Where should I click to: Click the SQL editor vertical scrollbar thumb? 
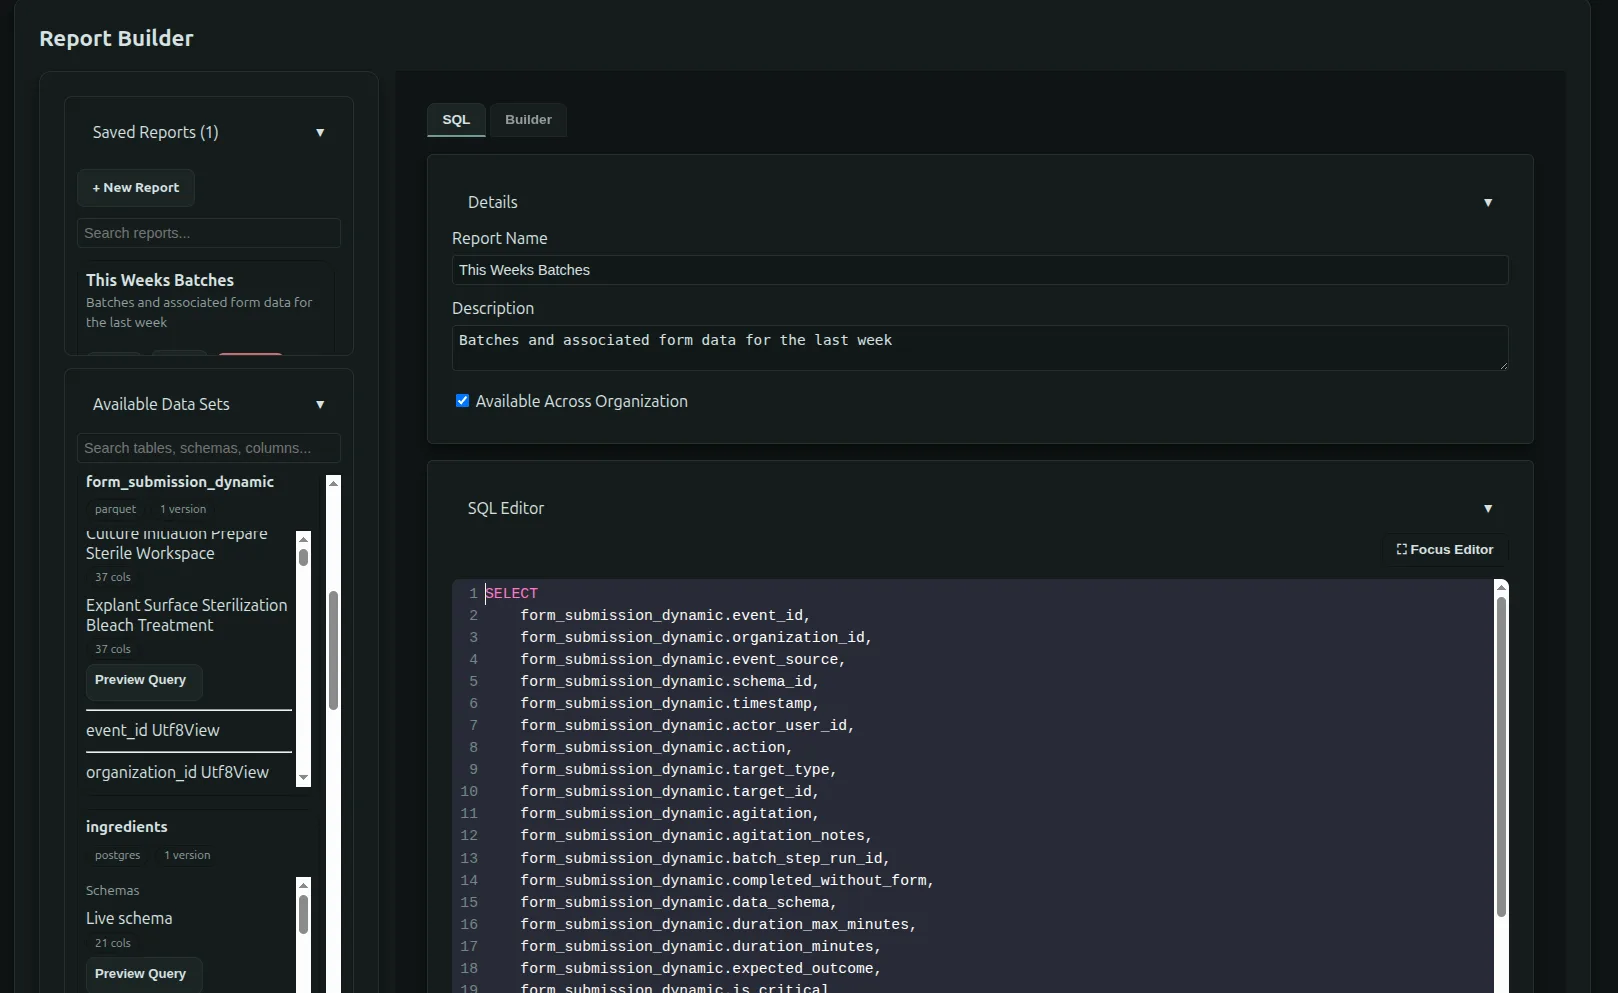[1501, 756]
